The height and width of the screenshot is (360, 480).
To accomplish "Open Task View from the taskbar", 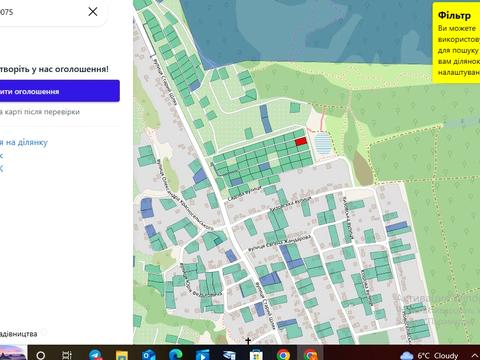I will point(67,355).
